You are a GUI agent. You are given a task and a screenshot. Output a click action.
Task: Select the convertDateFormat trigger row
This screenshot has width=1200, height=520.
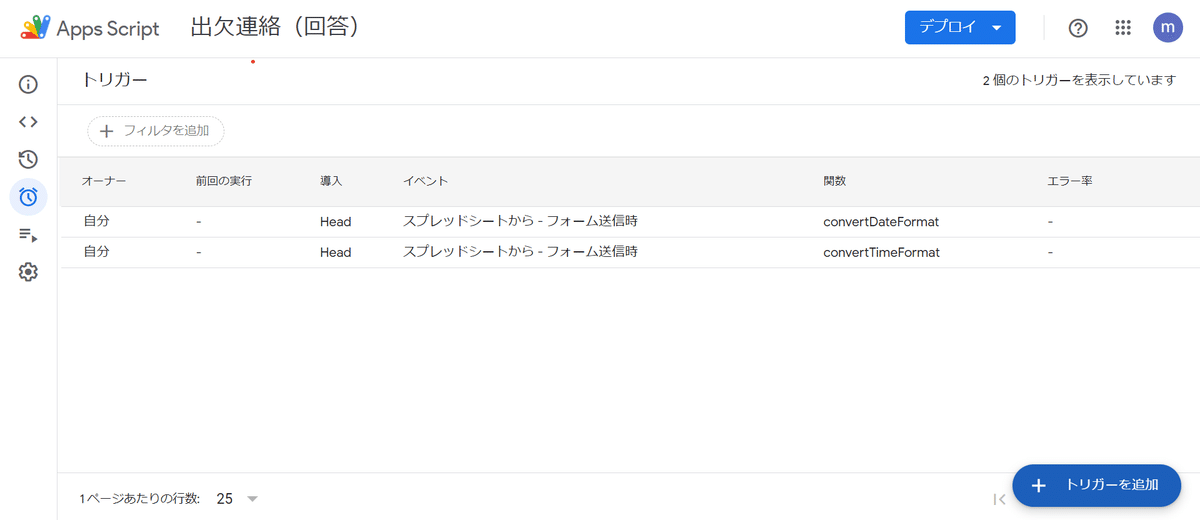628,222
